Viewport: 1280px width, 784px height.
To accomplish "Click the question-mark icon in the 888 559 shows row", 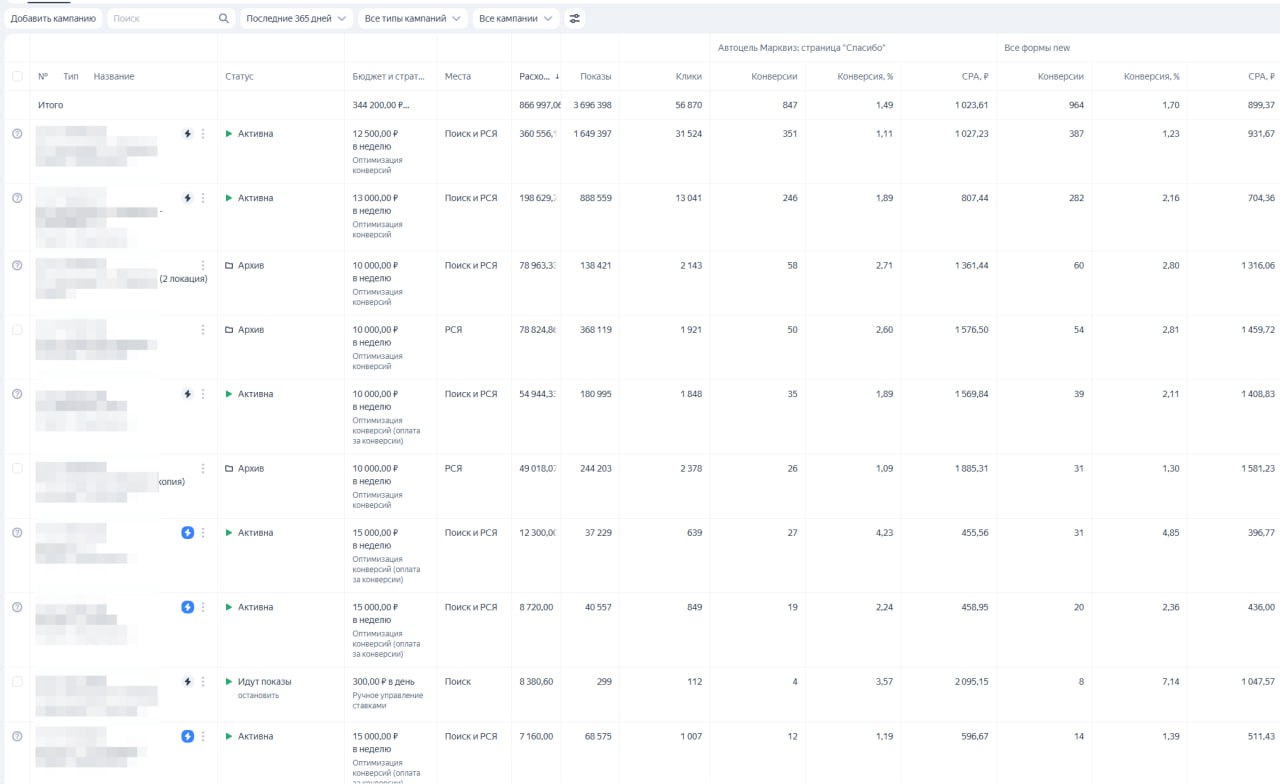I will point(17,198).
